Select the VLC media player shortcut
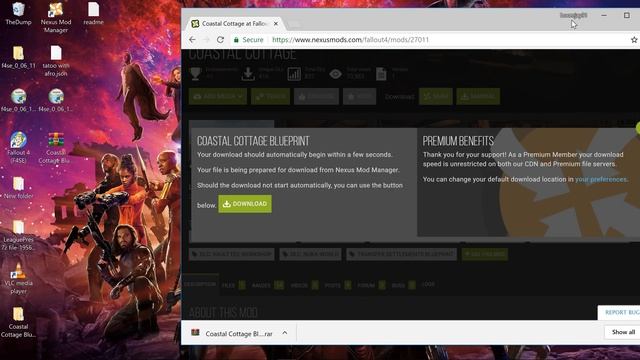The height and width of the screenshot is (360, 640). click(x=18, y=278)
